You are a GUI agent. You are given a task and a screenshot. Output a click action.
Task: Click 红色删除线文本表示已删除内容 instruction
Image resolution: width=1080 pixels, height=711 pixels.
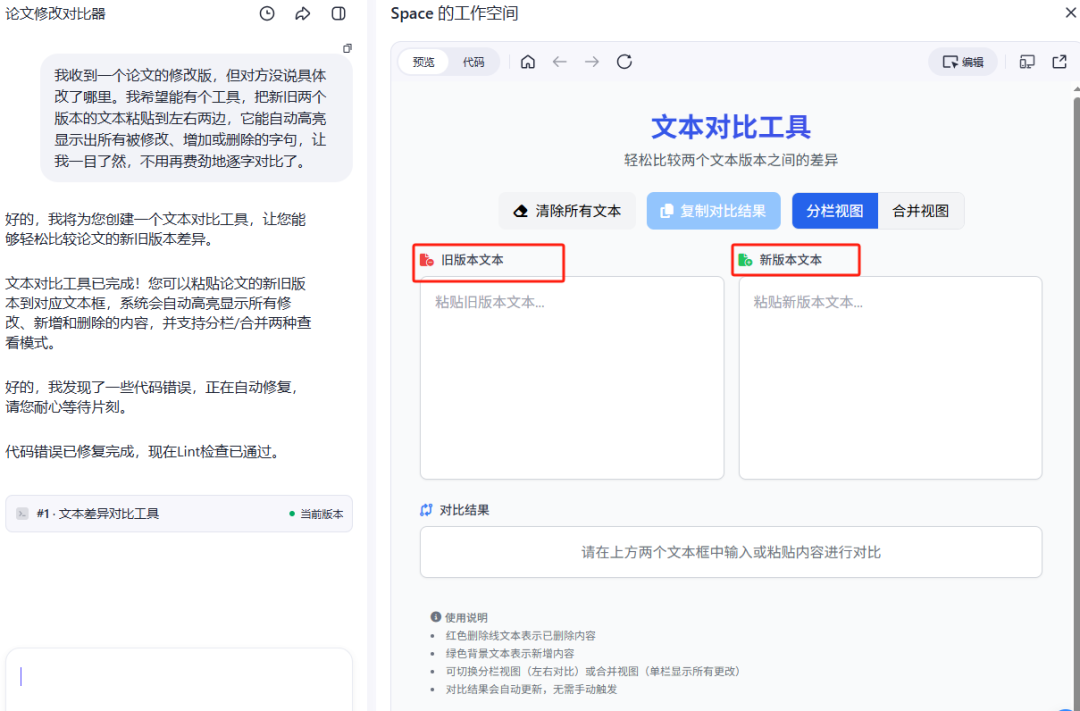[521, 635]
